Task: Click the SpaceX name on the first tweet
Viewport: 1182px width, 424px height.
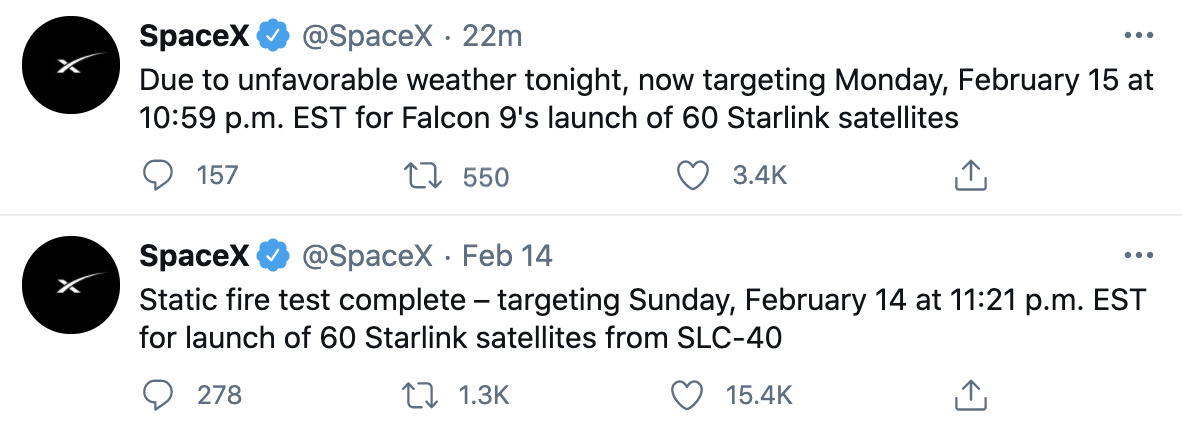Action: coord(195,37)
